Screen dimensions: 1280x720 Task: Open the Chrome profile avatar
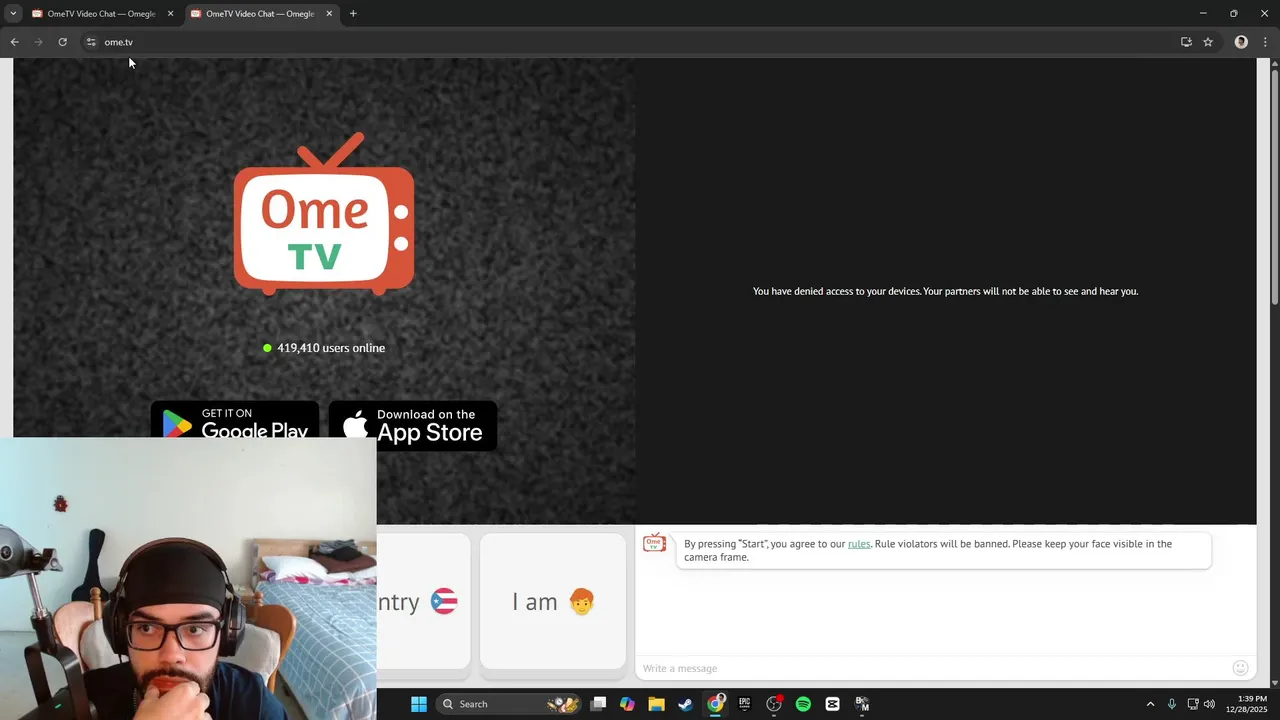point(1241,42)
